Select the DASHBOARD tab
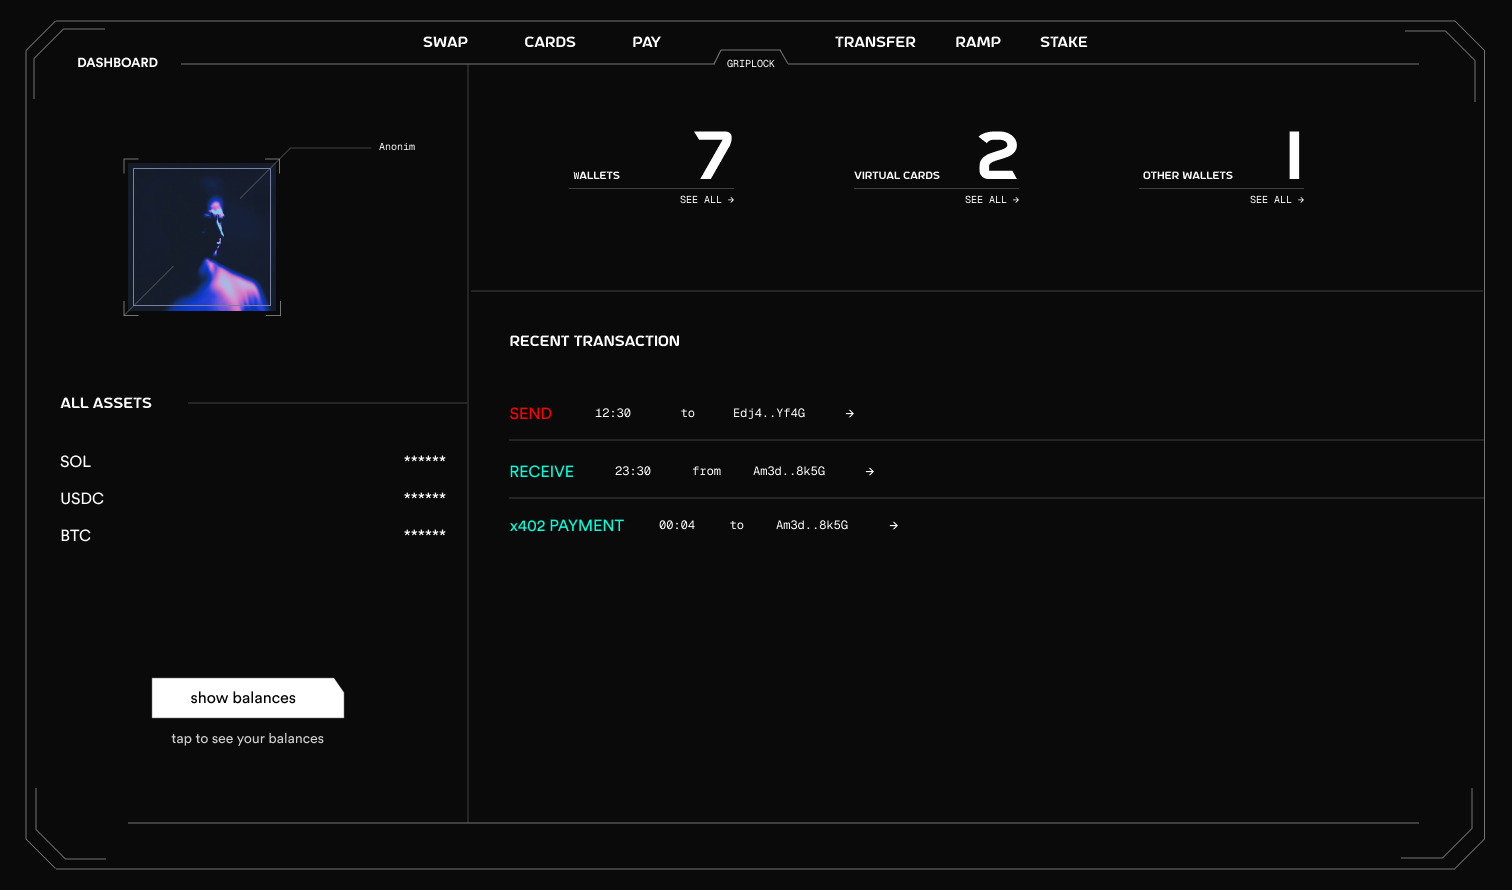Image resolution: width=1512 pixels, height=890 pixels. click(x=118, y=62)
